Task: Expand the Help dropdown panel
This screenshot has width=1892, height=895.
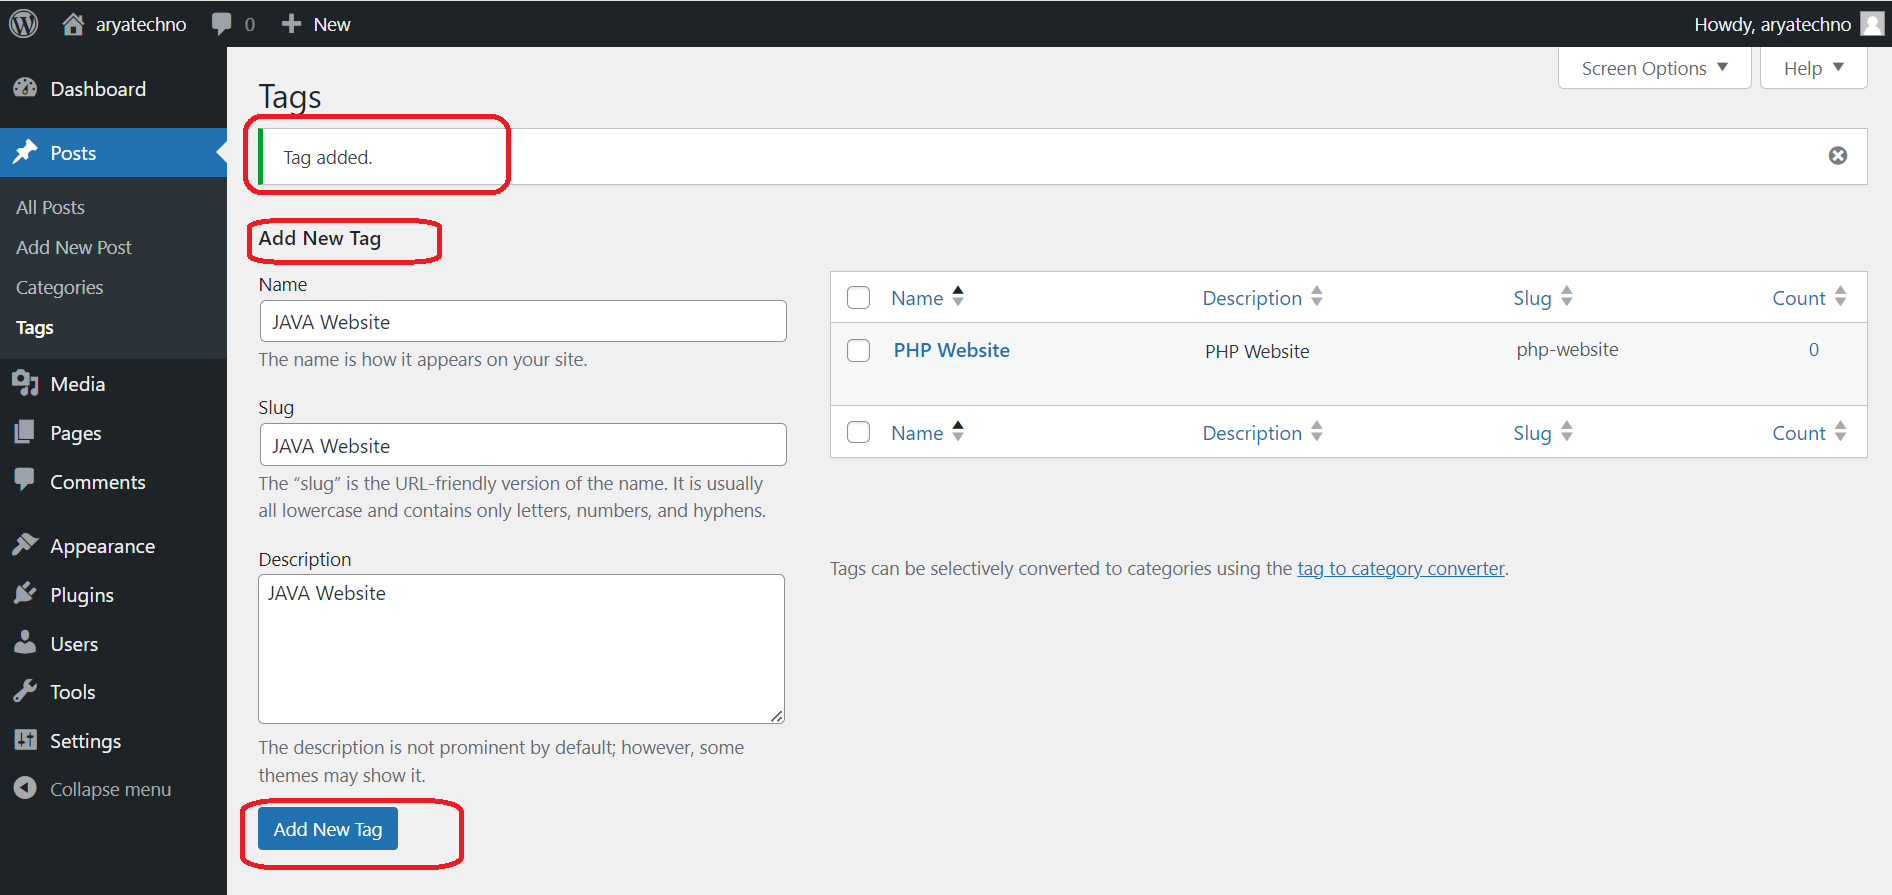Action: (1813, 68)
